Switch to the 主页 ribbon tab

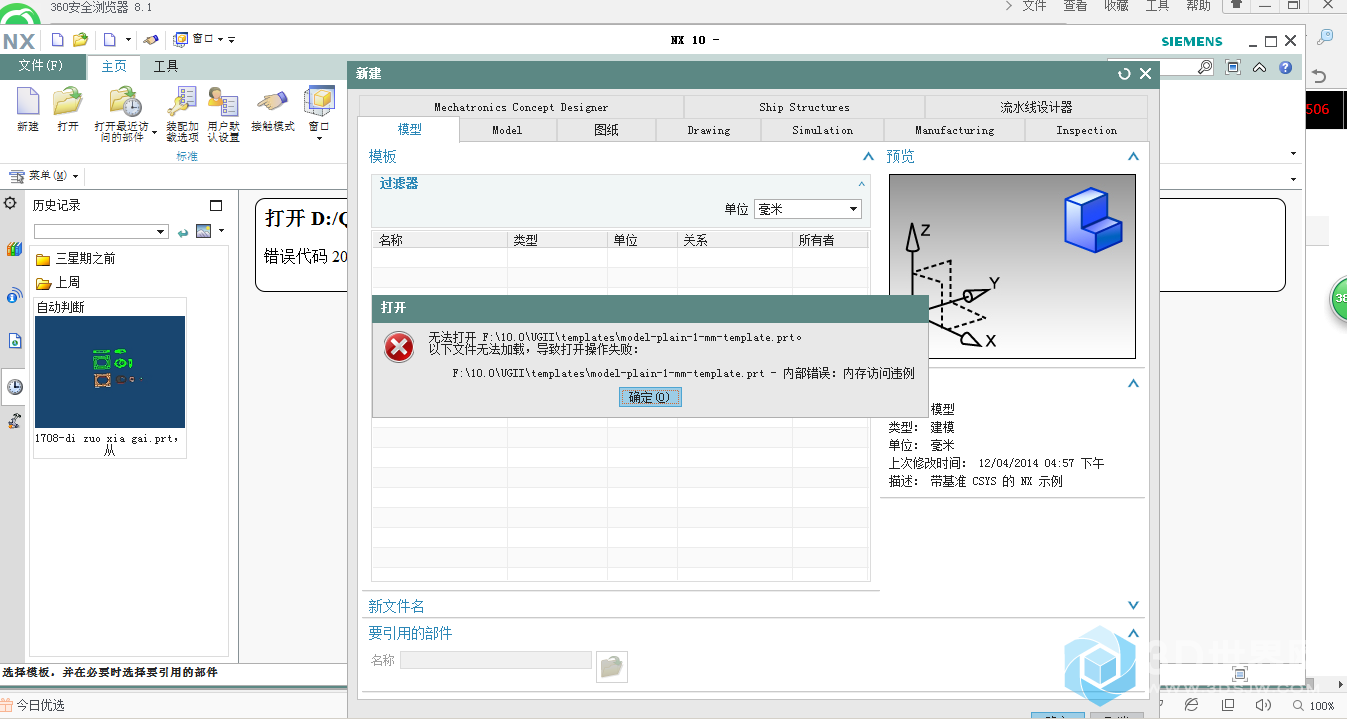114,66
